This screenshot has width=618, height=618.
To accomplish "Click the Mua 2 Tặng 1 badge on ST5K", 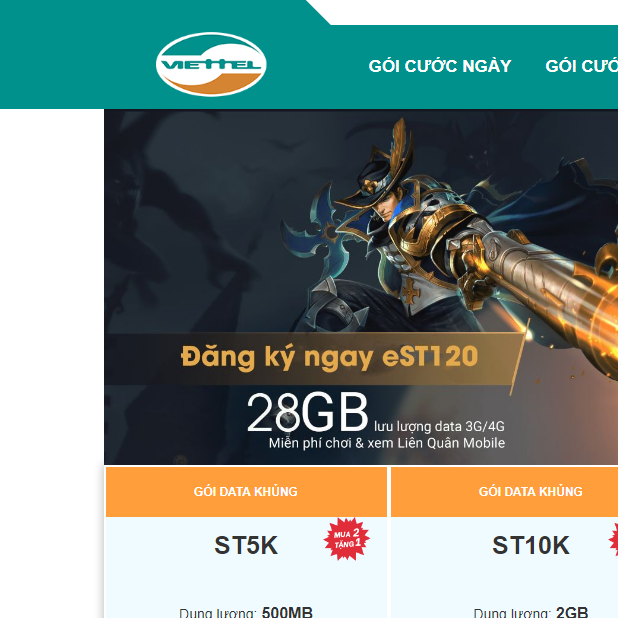I will tap(347, 539).
